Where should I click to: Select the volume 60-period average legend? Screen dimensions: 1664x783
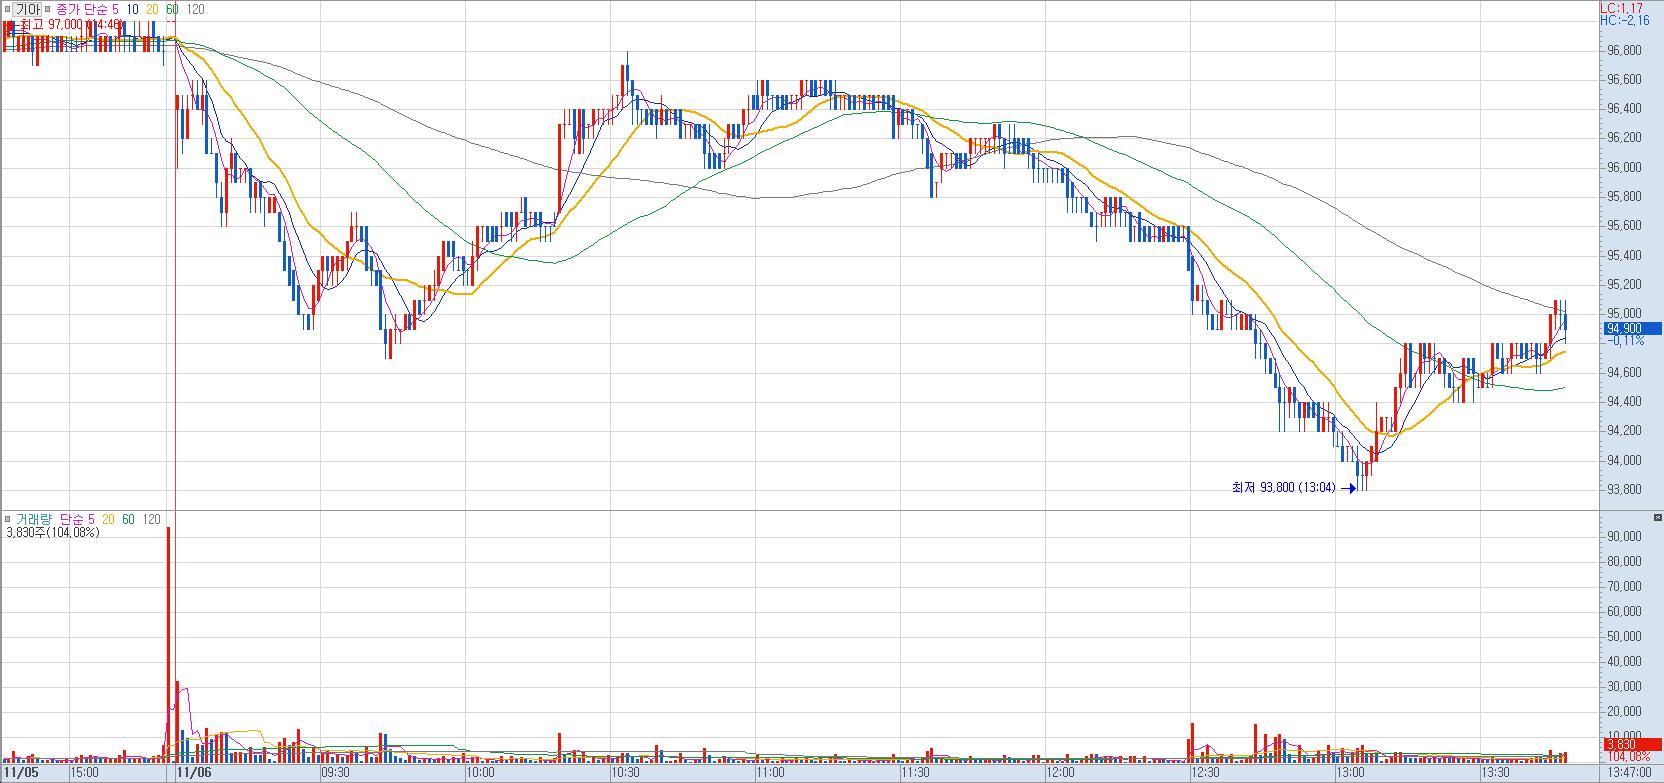coord(128,519)
